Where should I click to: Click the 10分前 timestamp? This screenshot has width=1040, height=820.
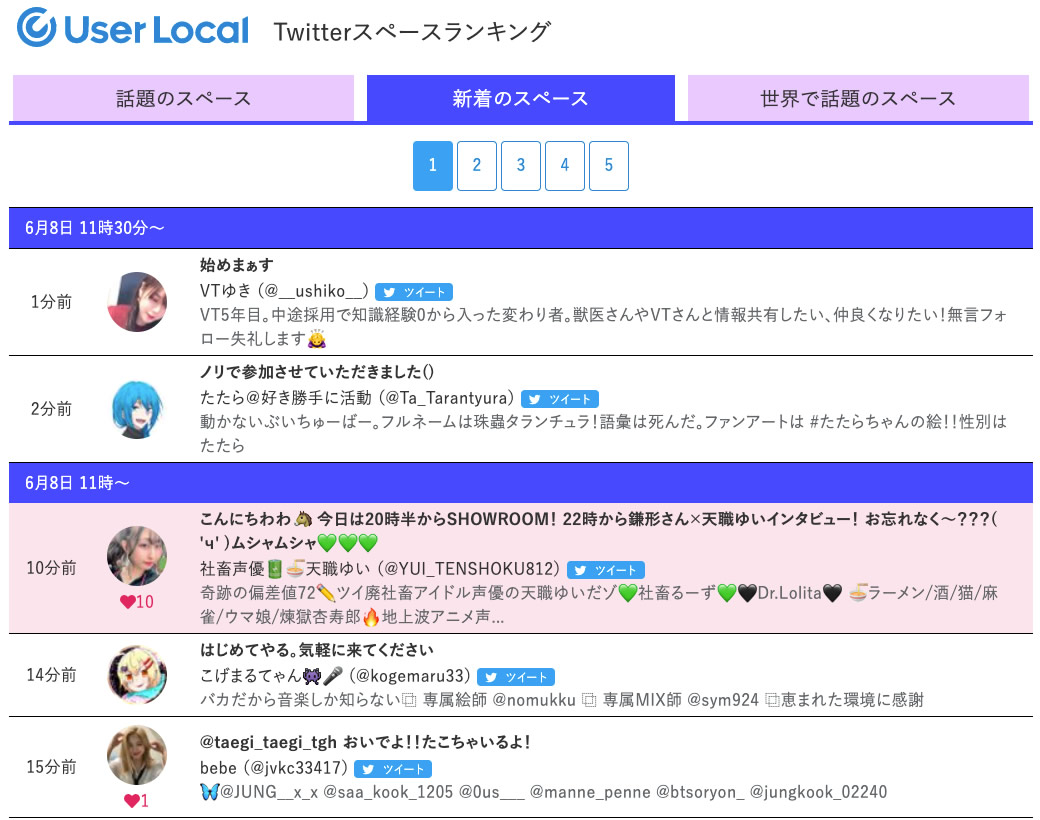(51, 568)
